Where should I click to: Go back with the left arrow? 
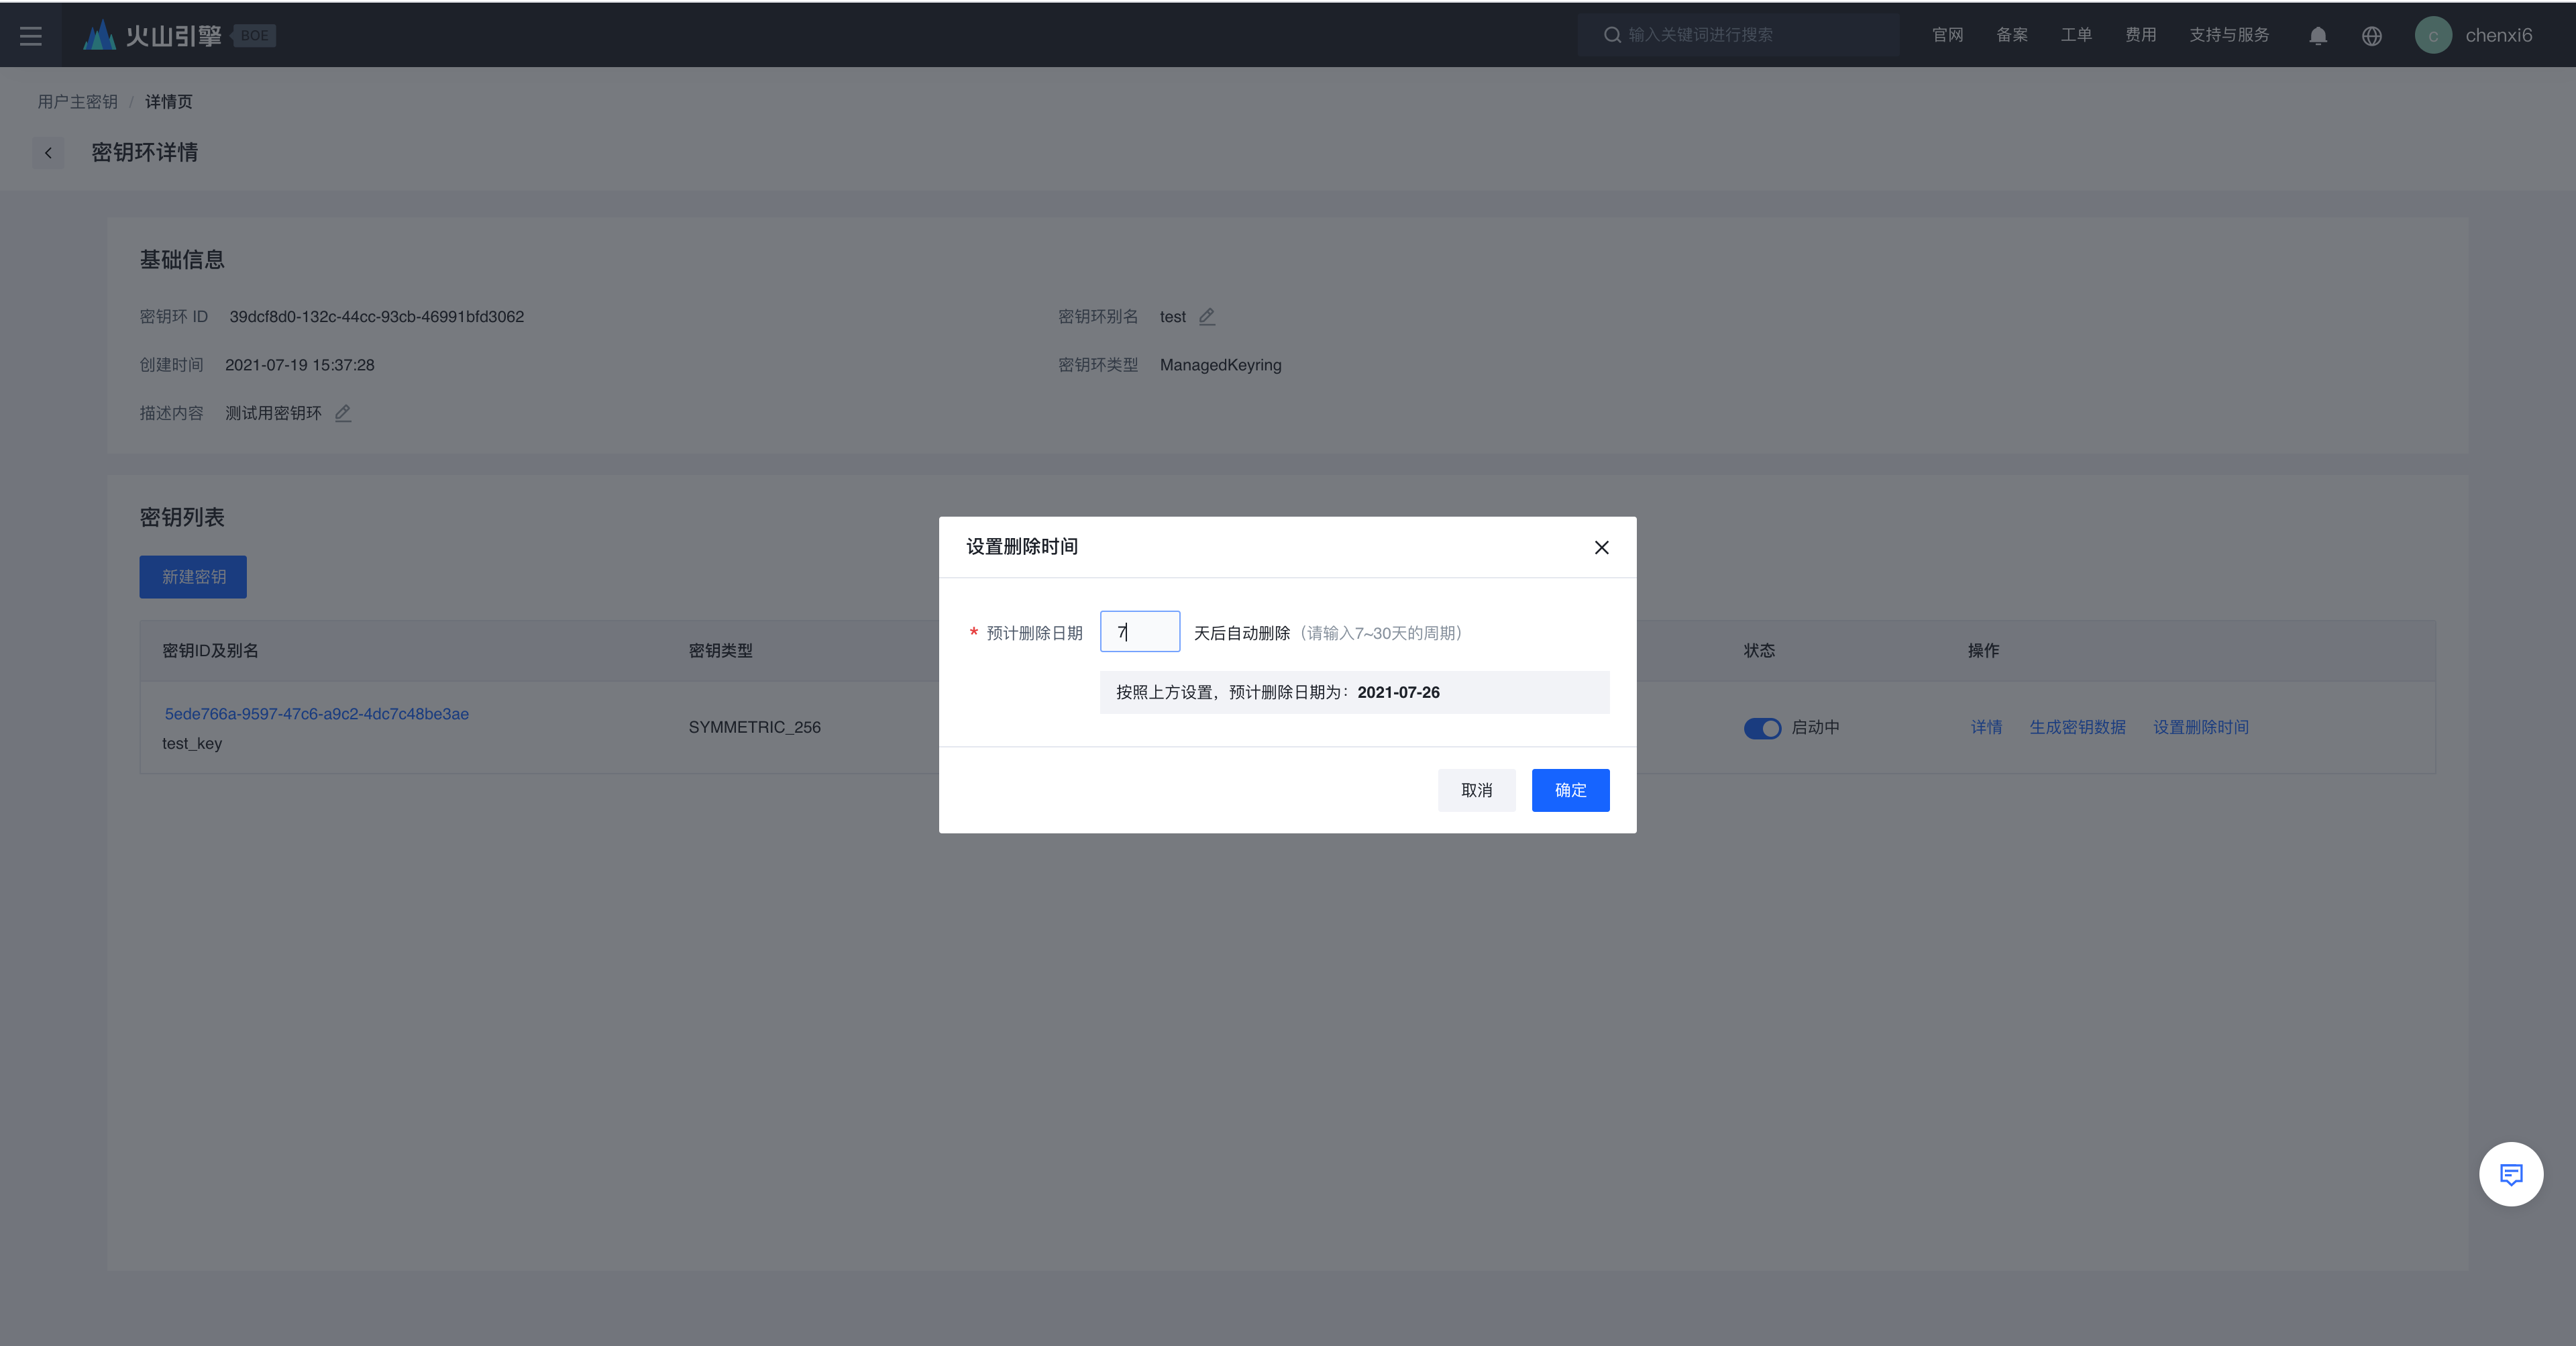pos(48,153)
